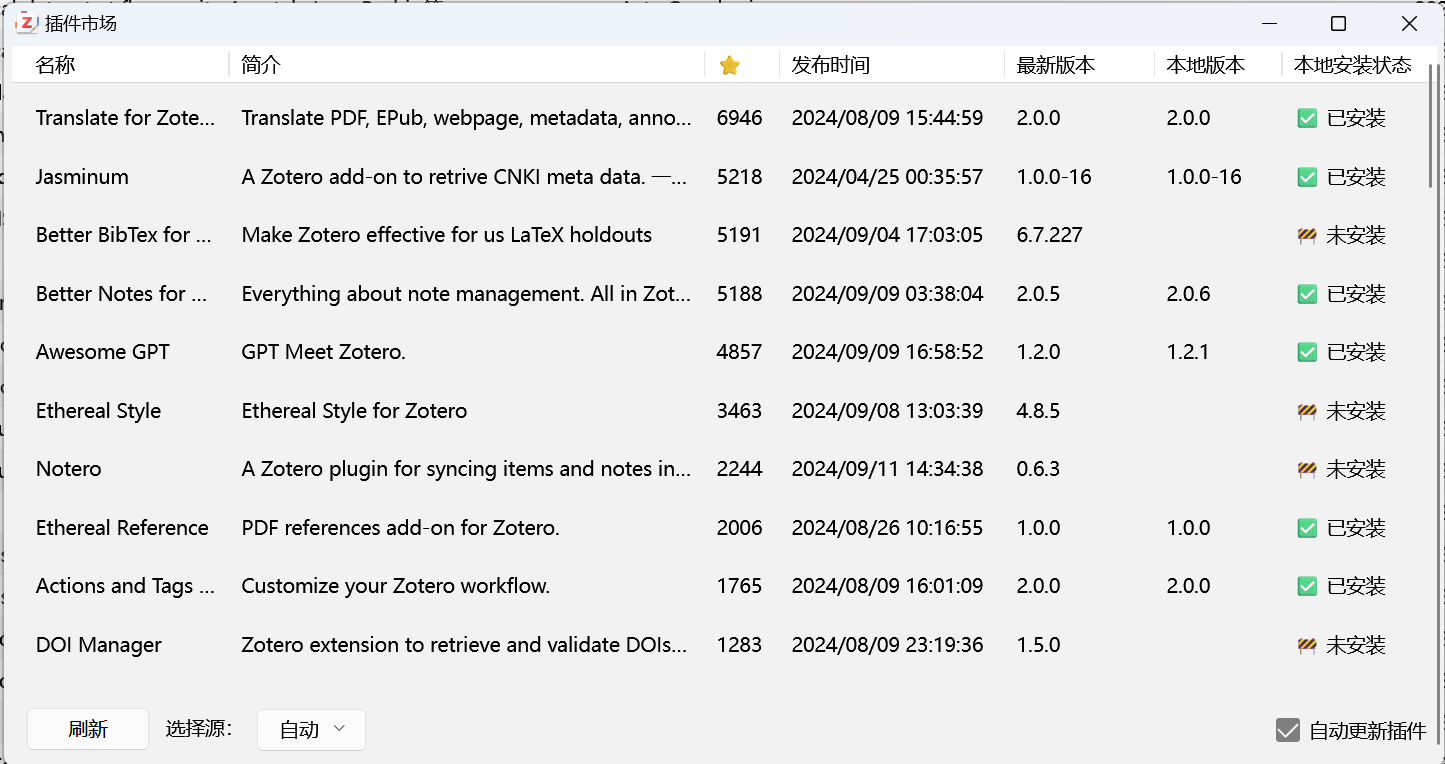This screenshot has height=764, width=1445.
Task: Select the Ethereal Reference plugin row
Action: click(122, 528)
